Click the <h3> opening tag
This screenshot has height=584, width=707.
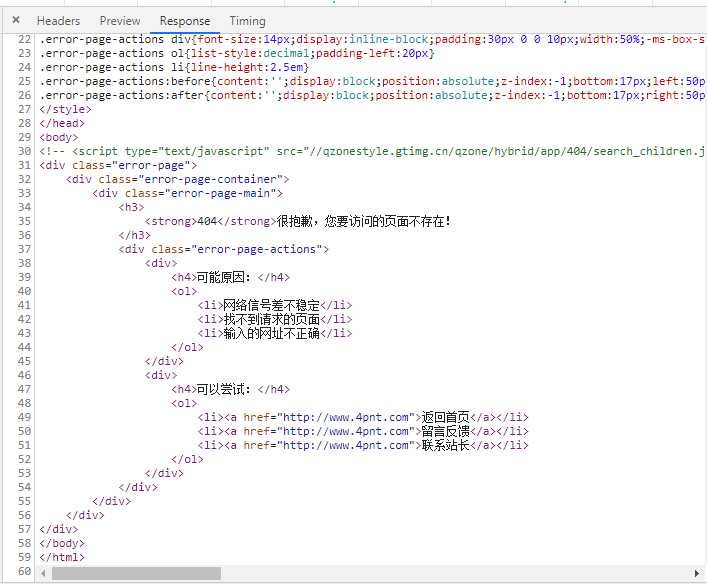[x=132, y=207]
